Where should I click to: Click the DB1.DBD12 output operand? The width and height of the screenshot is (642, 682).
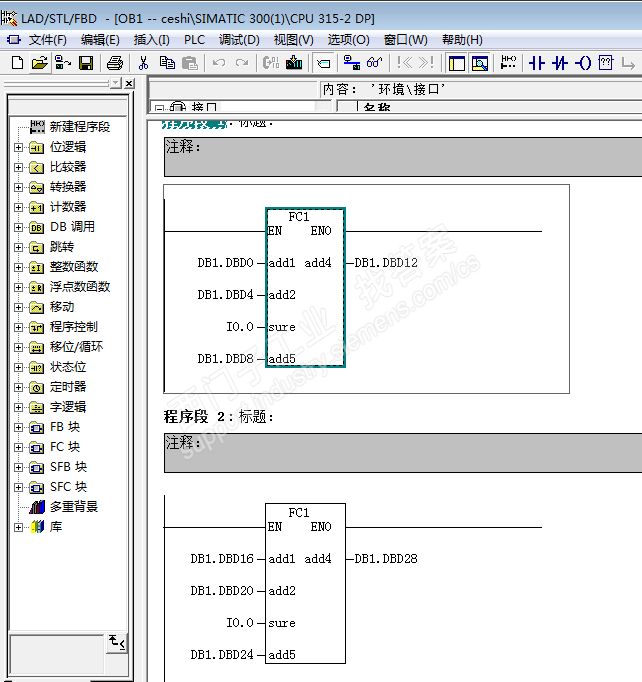pos(386,263)
